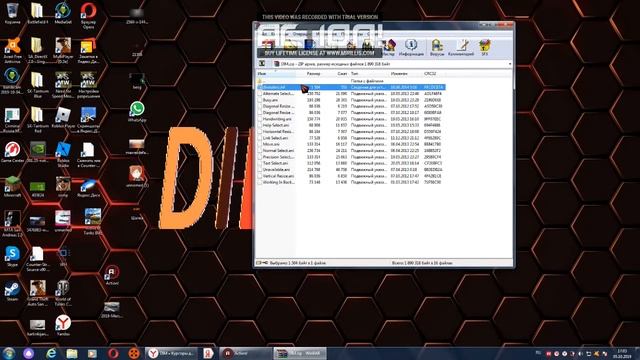640x360 pixels.
Task: Open Internet Explorer from the taskbar
Action: coord(51,353)
